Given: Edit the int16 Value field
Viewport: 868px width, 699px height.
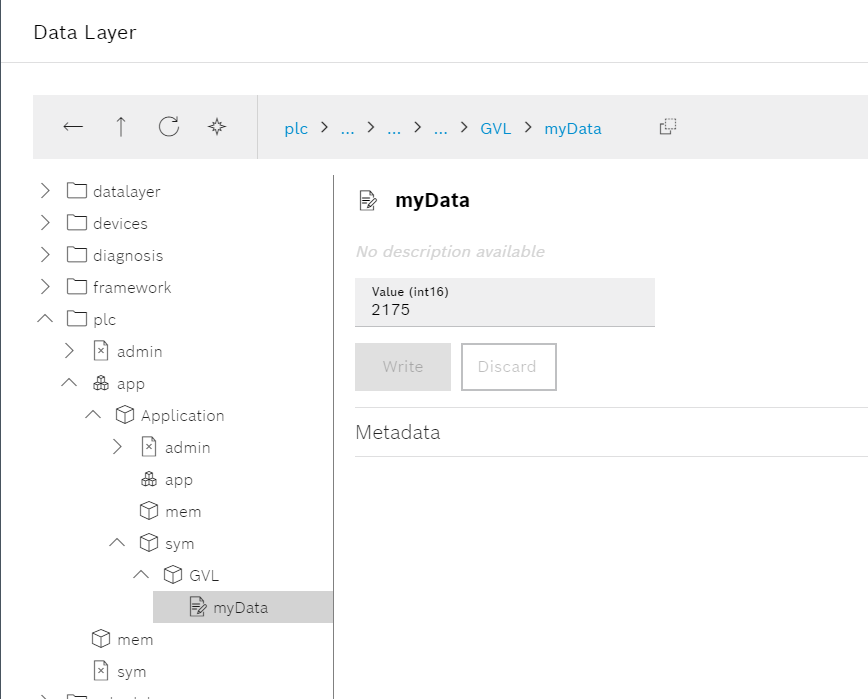Looking at the screenshot, I should 504,310.
